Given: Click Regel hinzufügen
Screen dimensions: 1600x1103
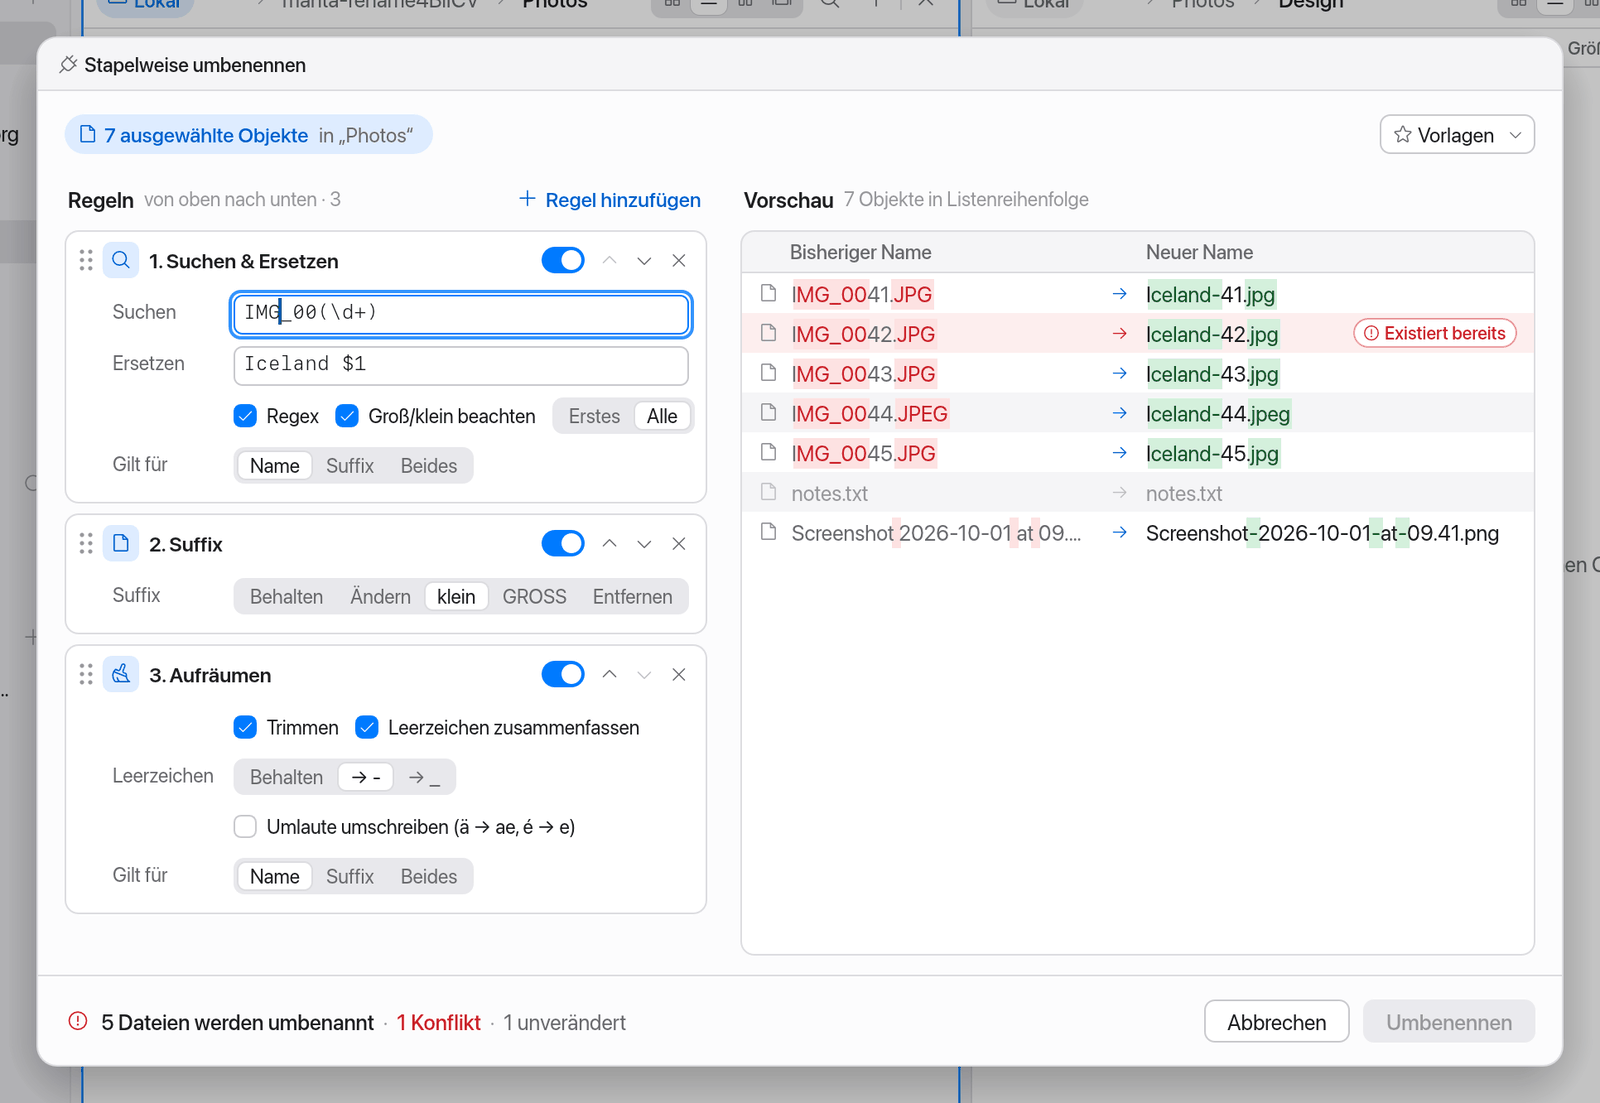Looking at the screenshot, I should (610, 200).
